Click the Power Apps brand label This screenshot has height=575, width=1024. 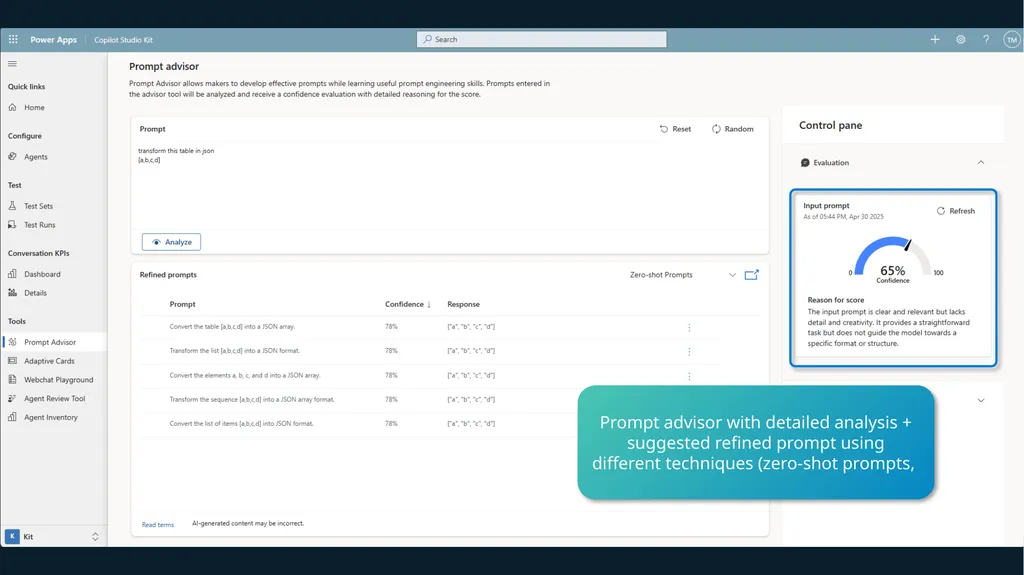[54, 40]
